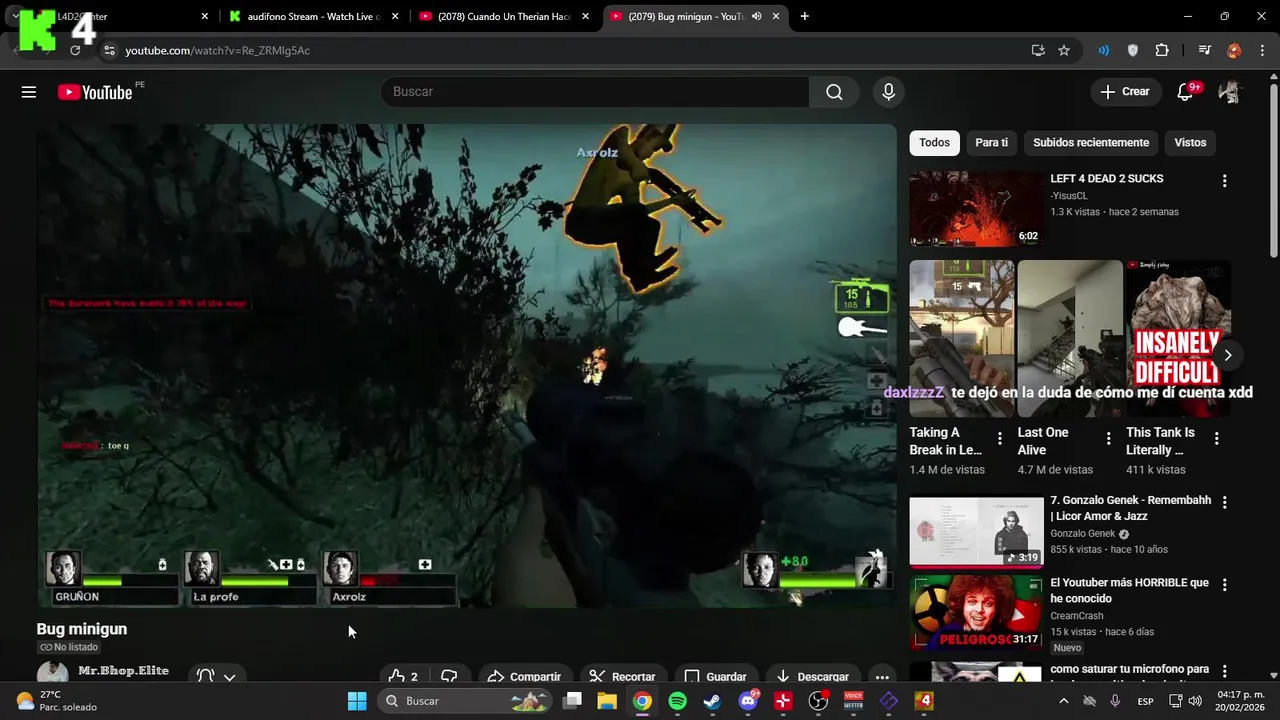
Task: Select the Para ti filter chip
Action: [x=992, y=143]
